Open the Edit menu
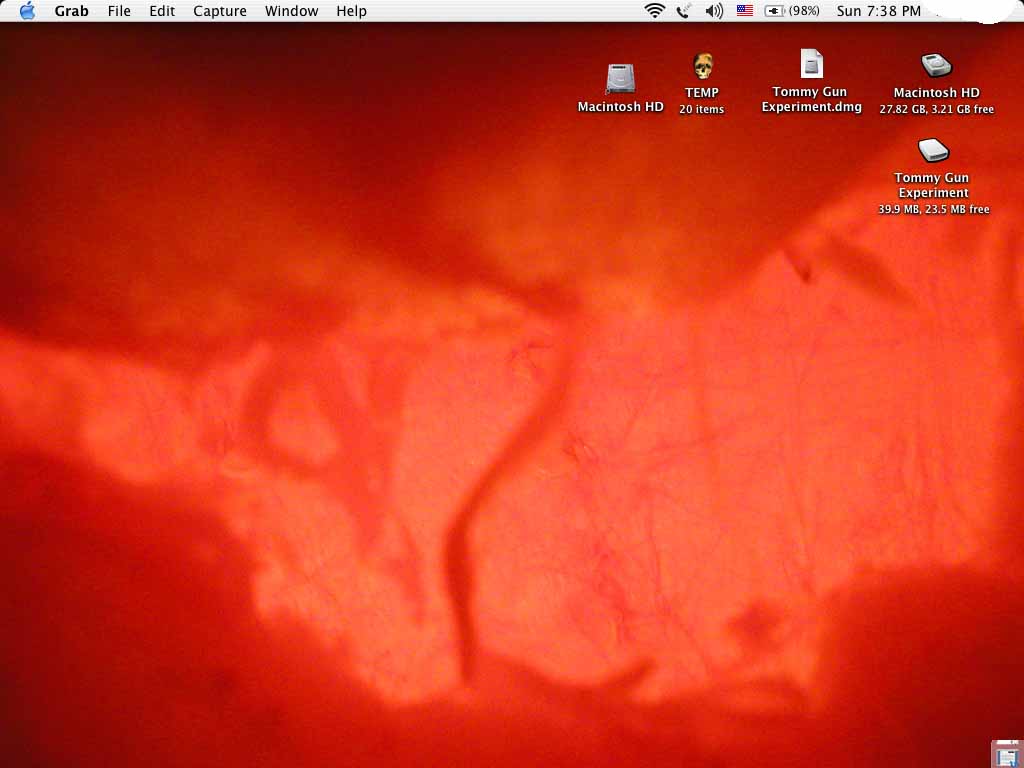 pyautogui.click(x=162, y=11)
